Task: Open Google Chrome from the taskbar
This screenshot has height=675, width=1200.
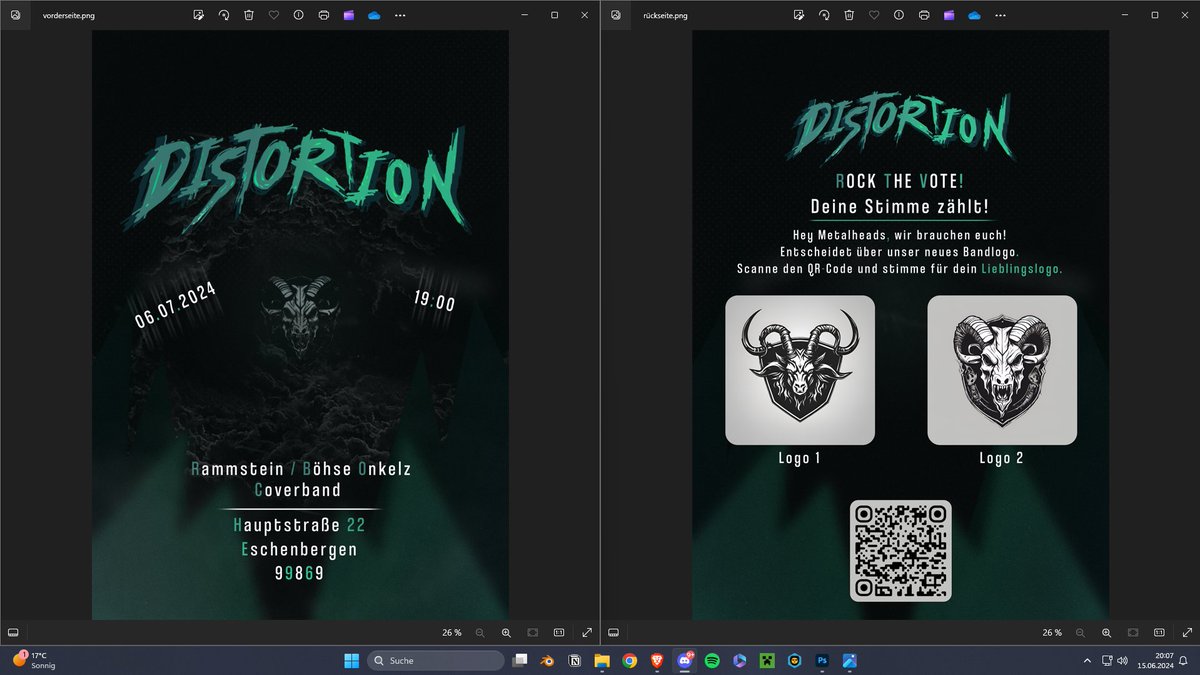Action: coord(629,660)
